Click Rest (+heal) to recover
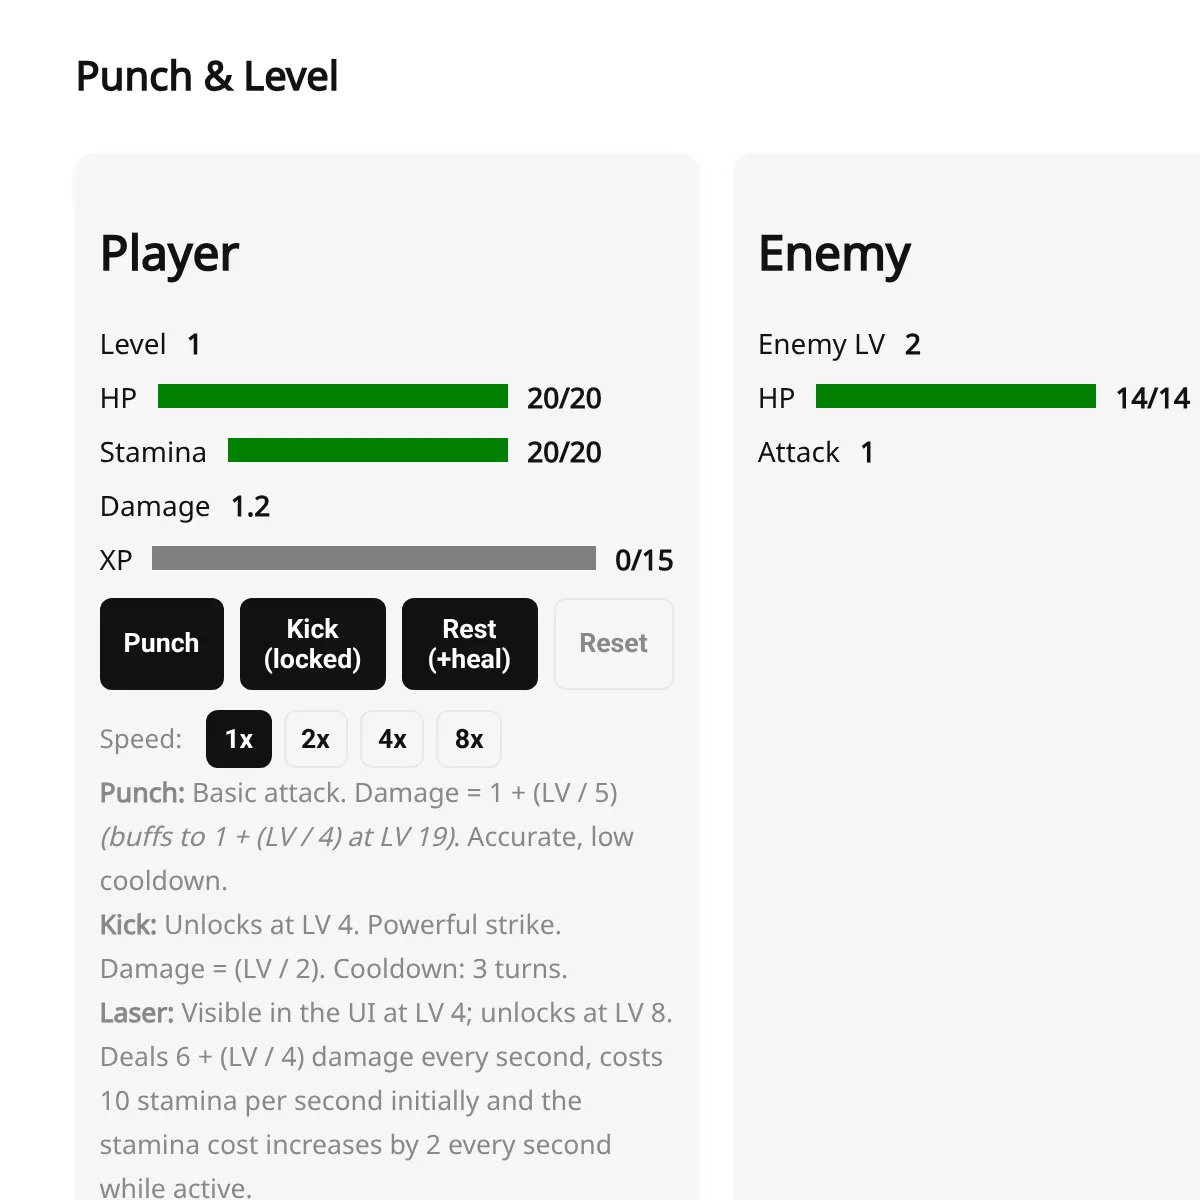This screenshot has width=1200, height=1200. pyautogui.click(x=470, y=644)
